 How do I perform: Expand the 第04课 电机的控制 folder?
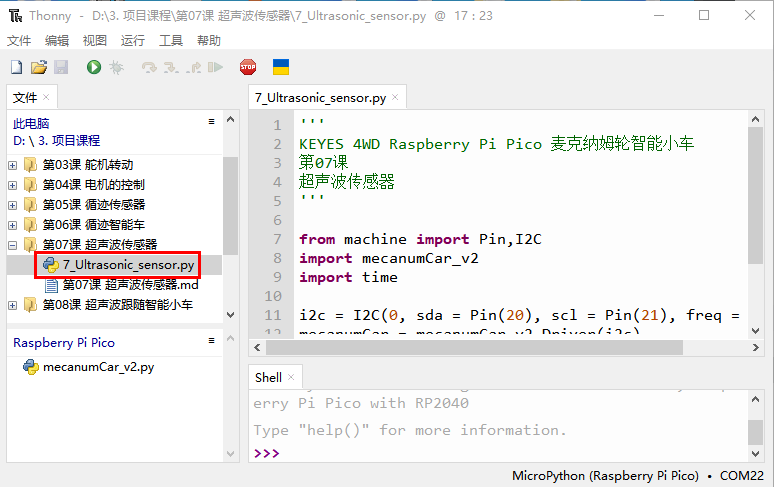point(13,186)
